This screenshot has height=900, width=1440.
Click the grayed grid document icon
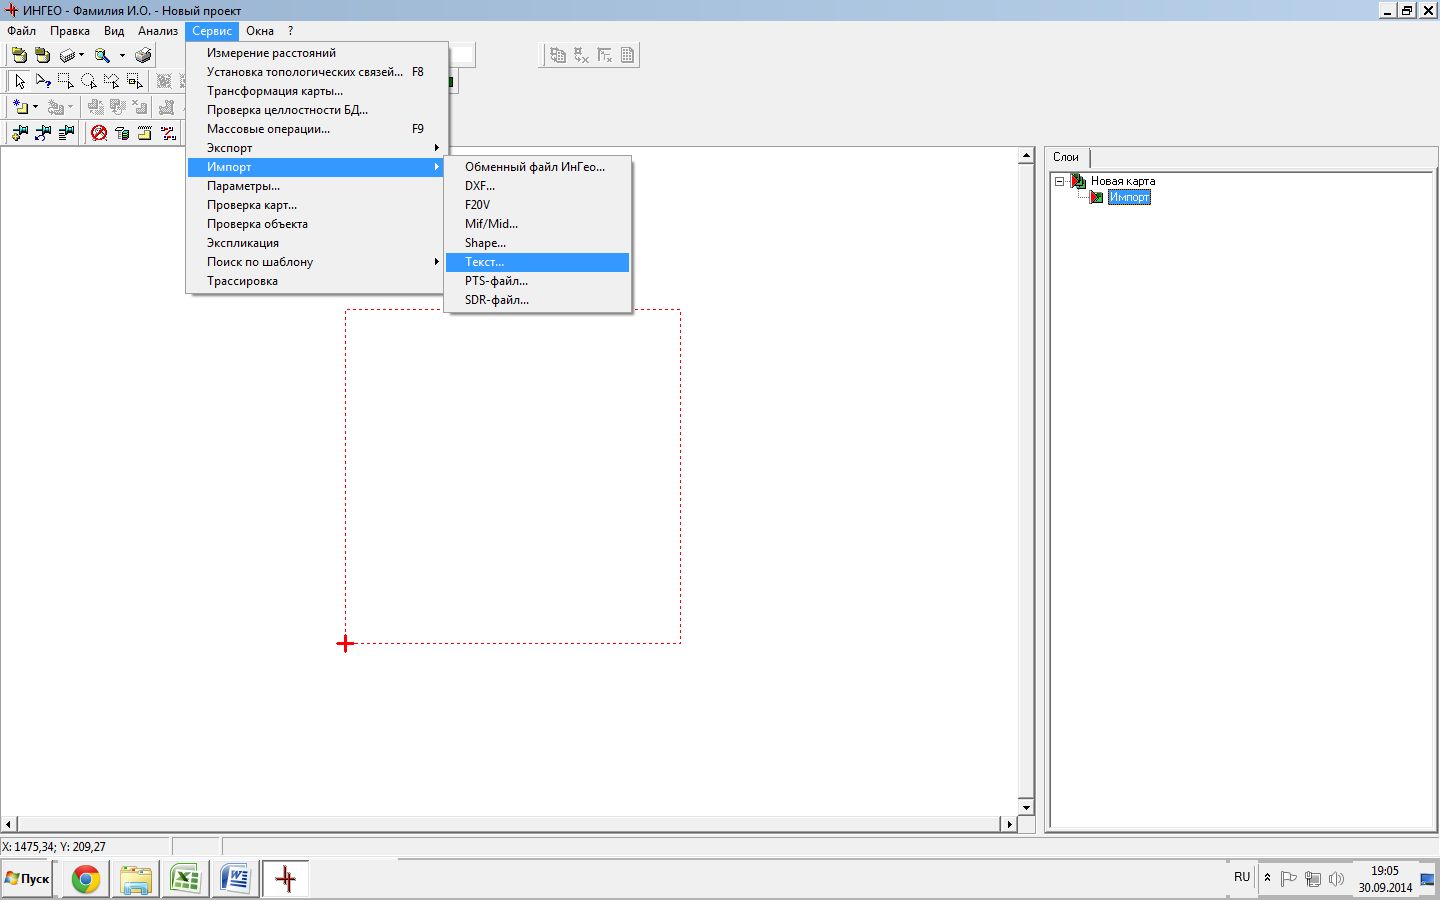[x=627, y=55]
